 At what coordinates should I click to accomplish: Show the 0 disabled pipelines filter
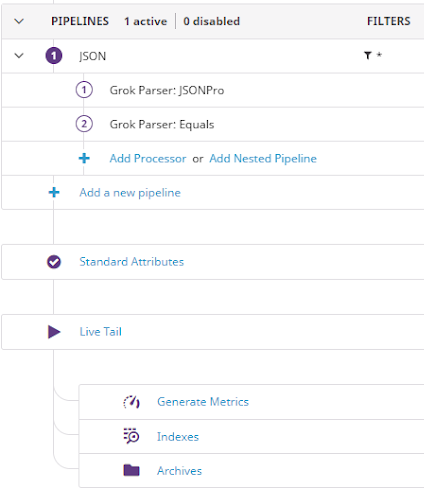coord(212,21)
